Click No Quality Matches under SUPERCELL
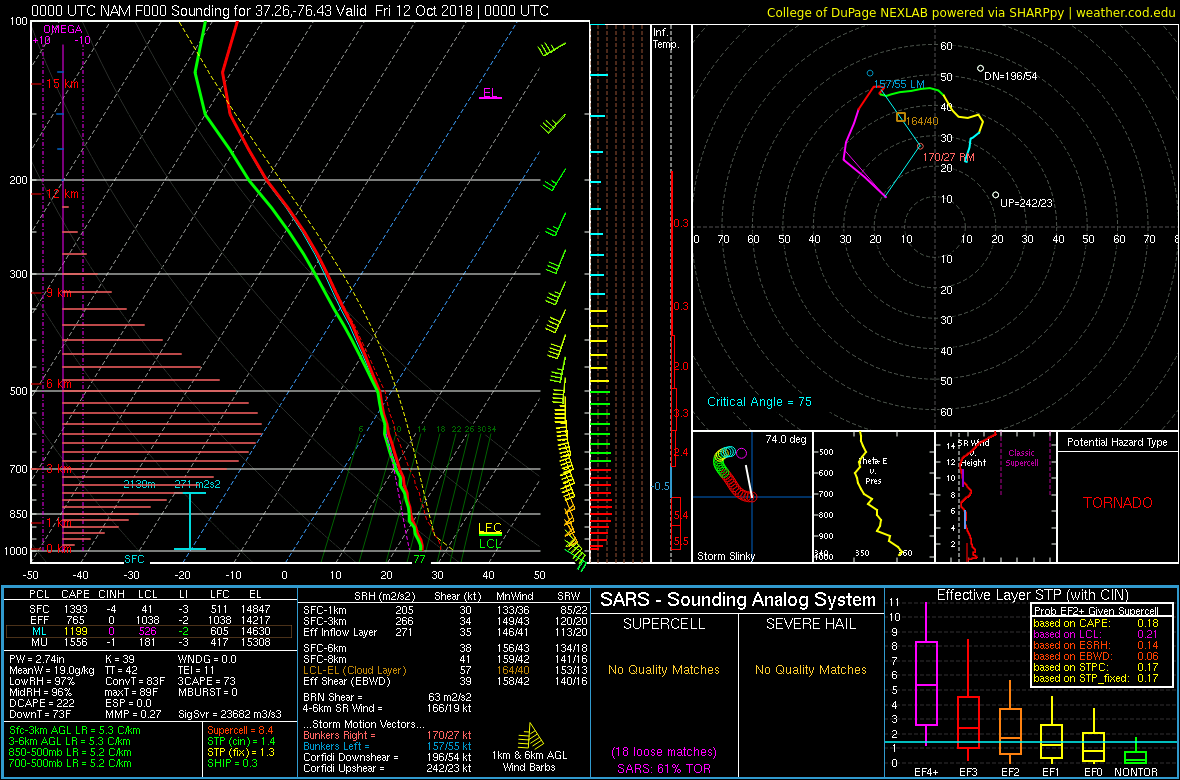 pos(664,670)
